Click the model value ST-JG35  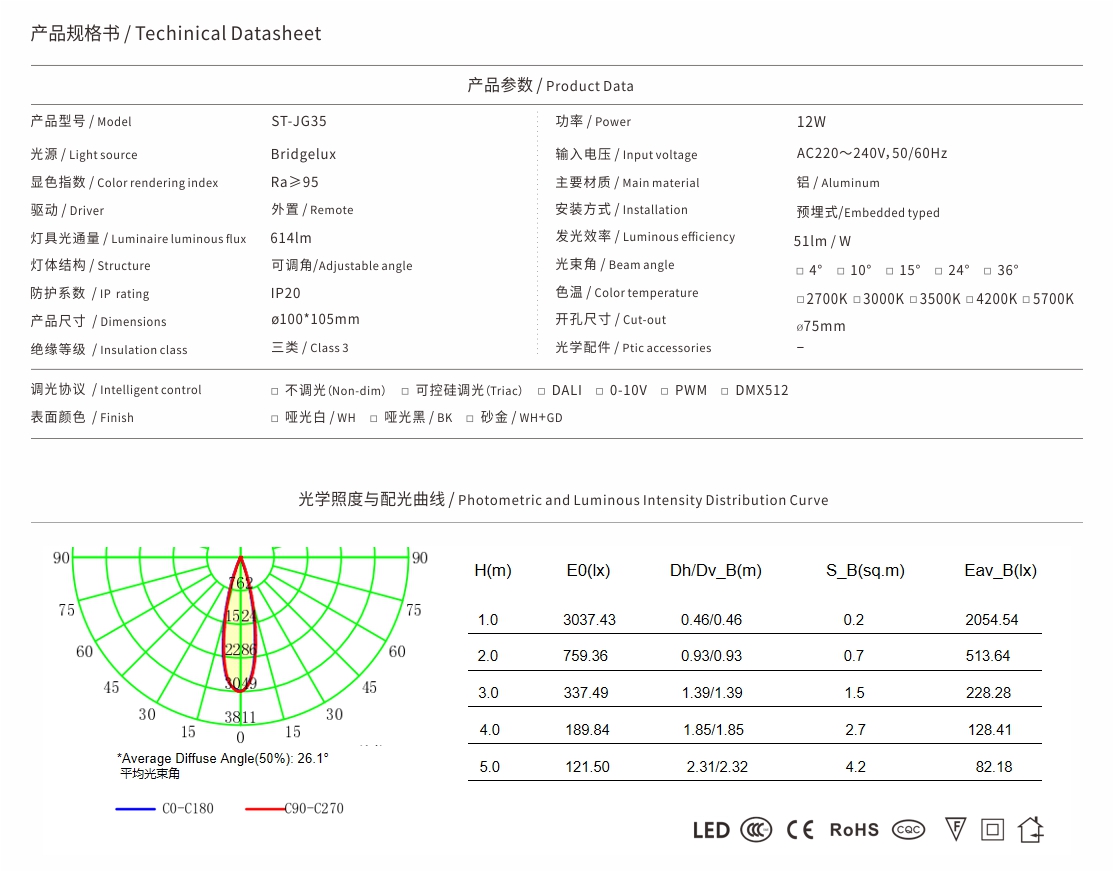tap(298, 121)
